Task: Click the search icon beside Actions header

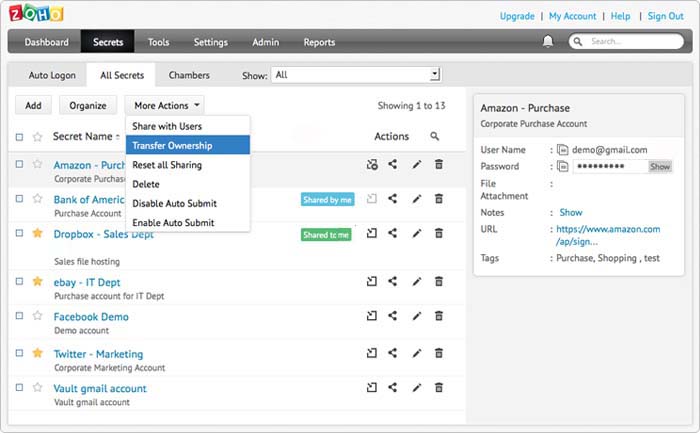Action: pos(435,136)
